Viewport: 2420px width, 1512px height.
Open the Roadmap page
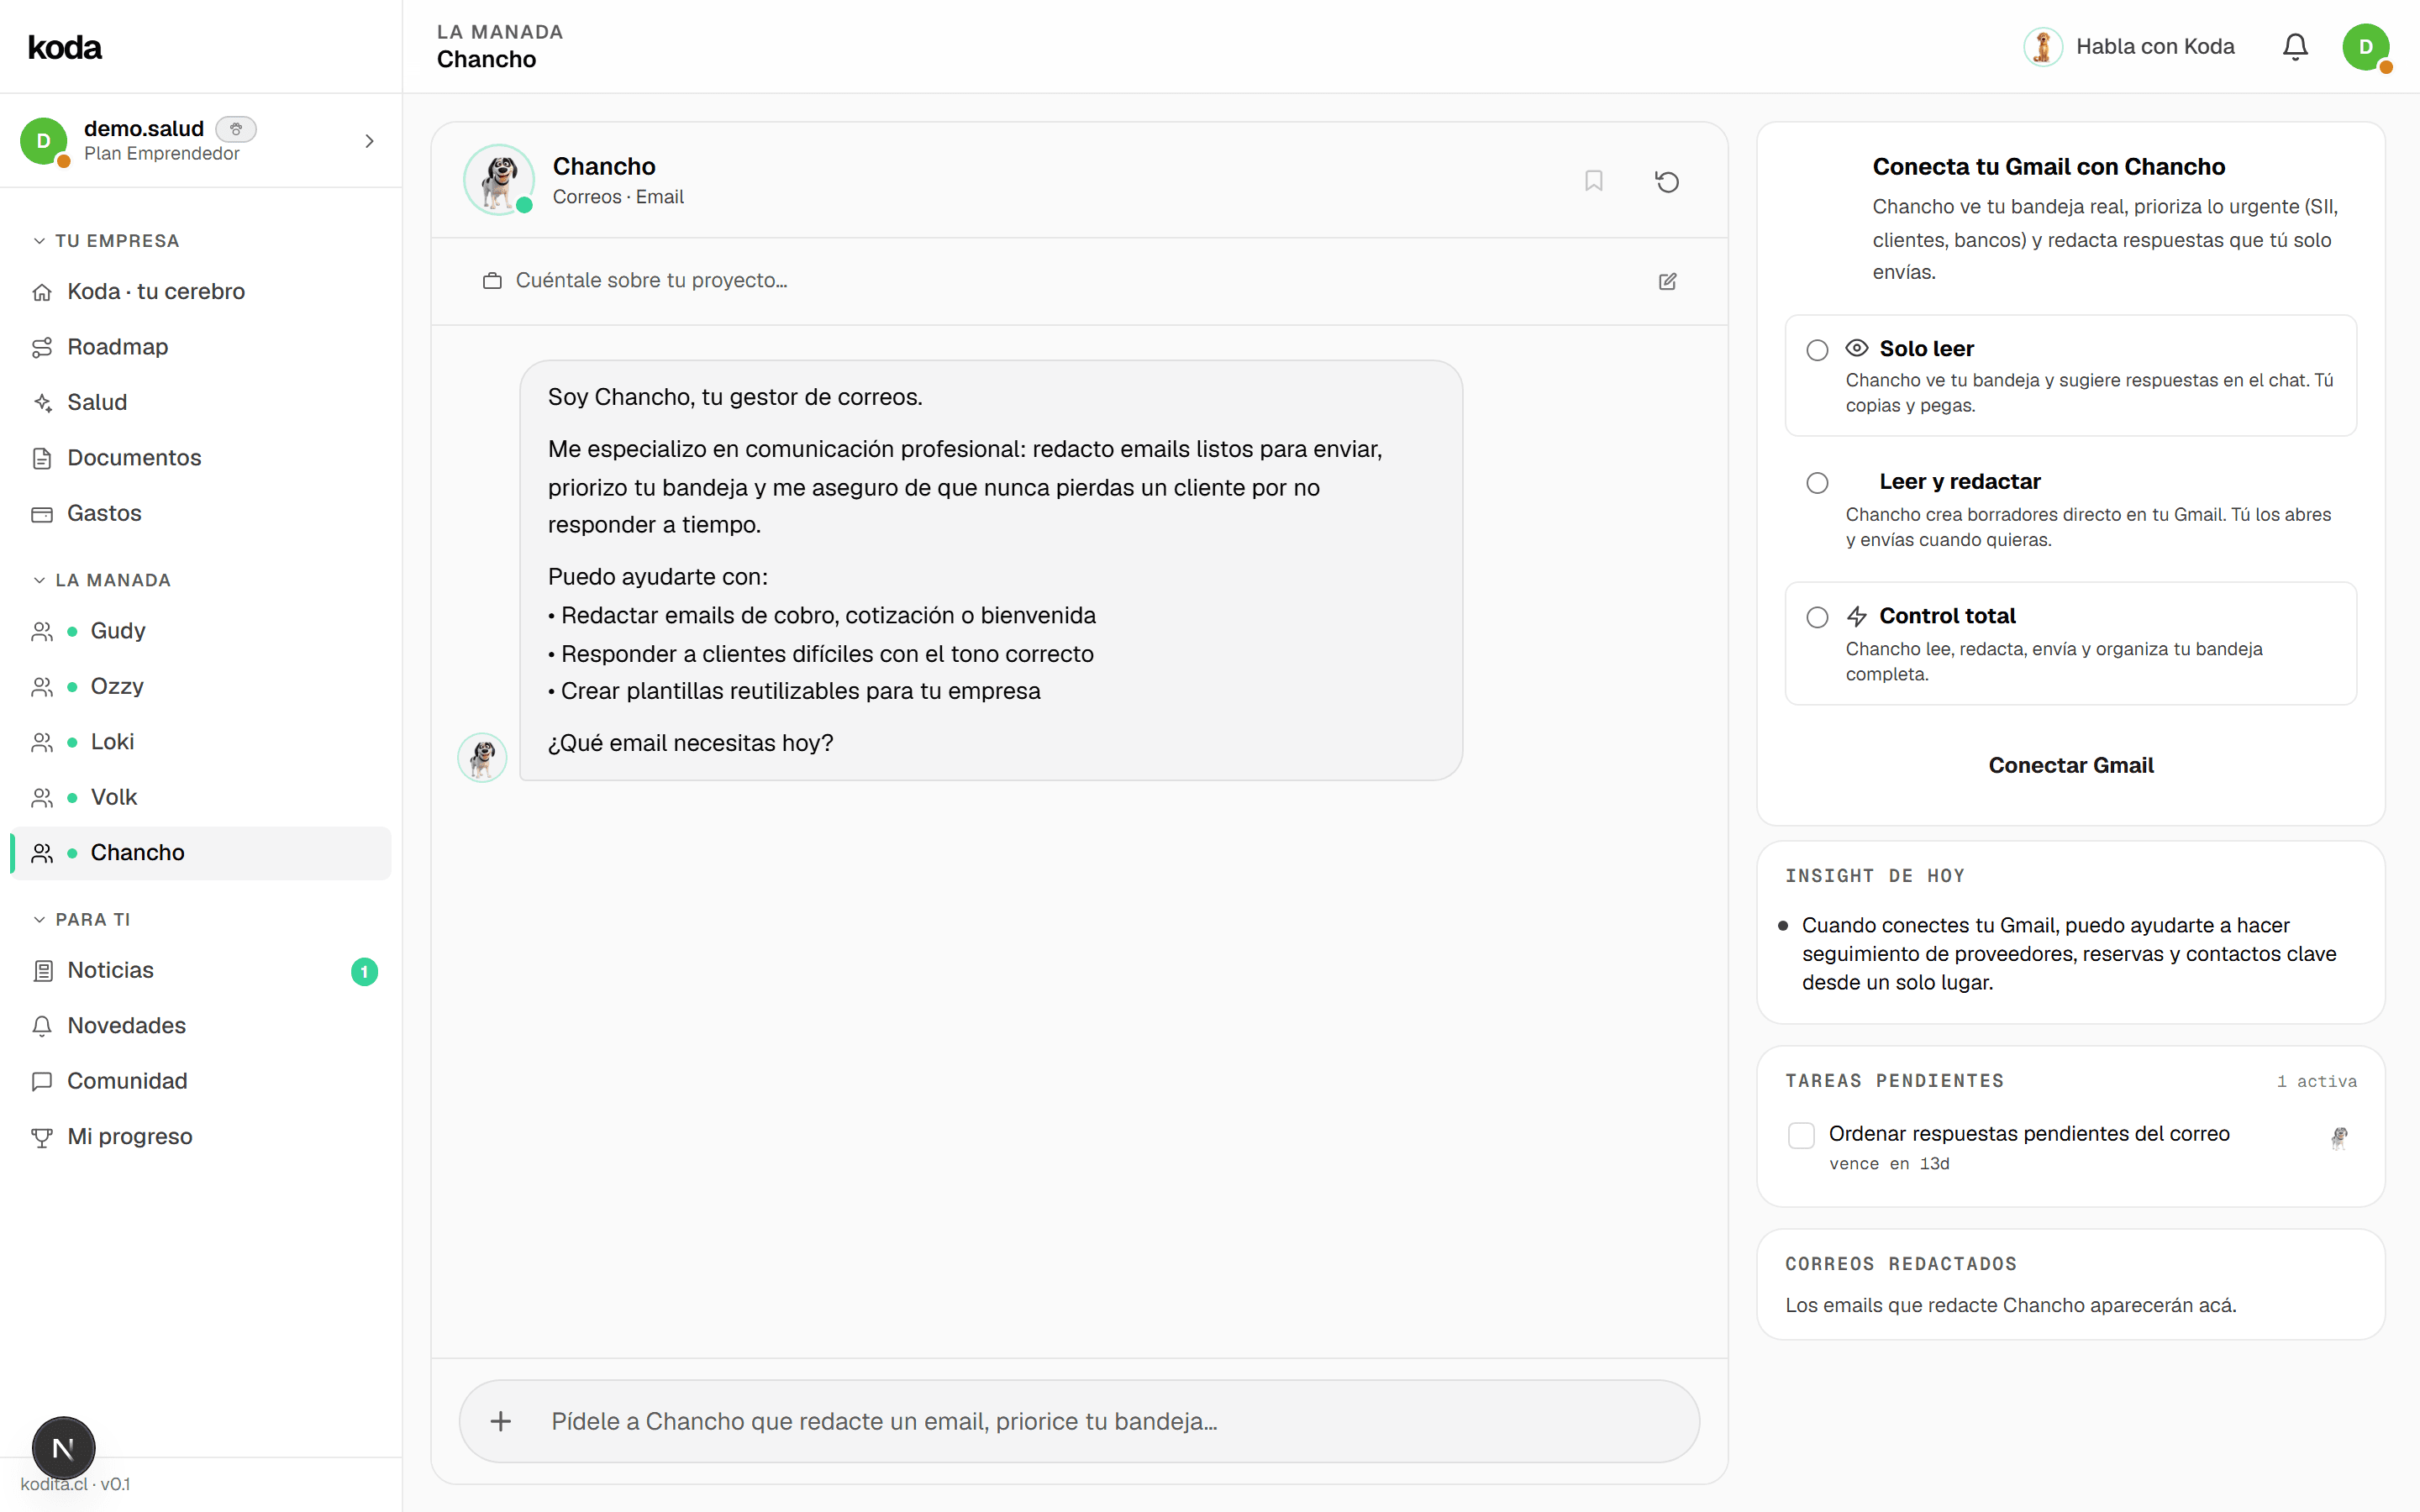[x=200, y=347]
